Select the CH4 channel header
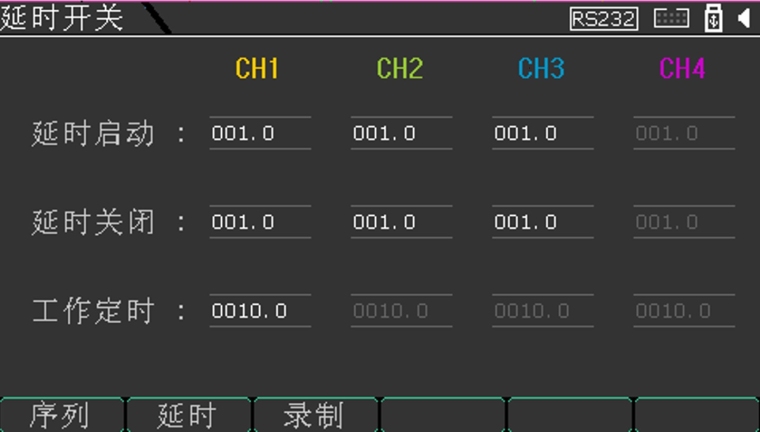The height and width of the screenshot is (432, 760). (x=682, y=68)
